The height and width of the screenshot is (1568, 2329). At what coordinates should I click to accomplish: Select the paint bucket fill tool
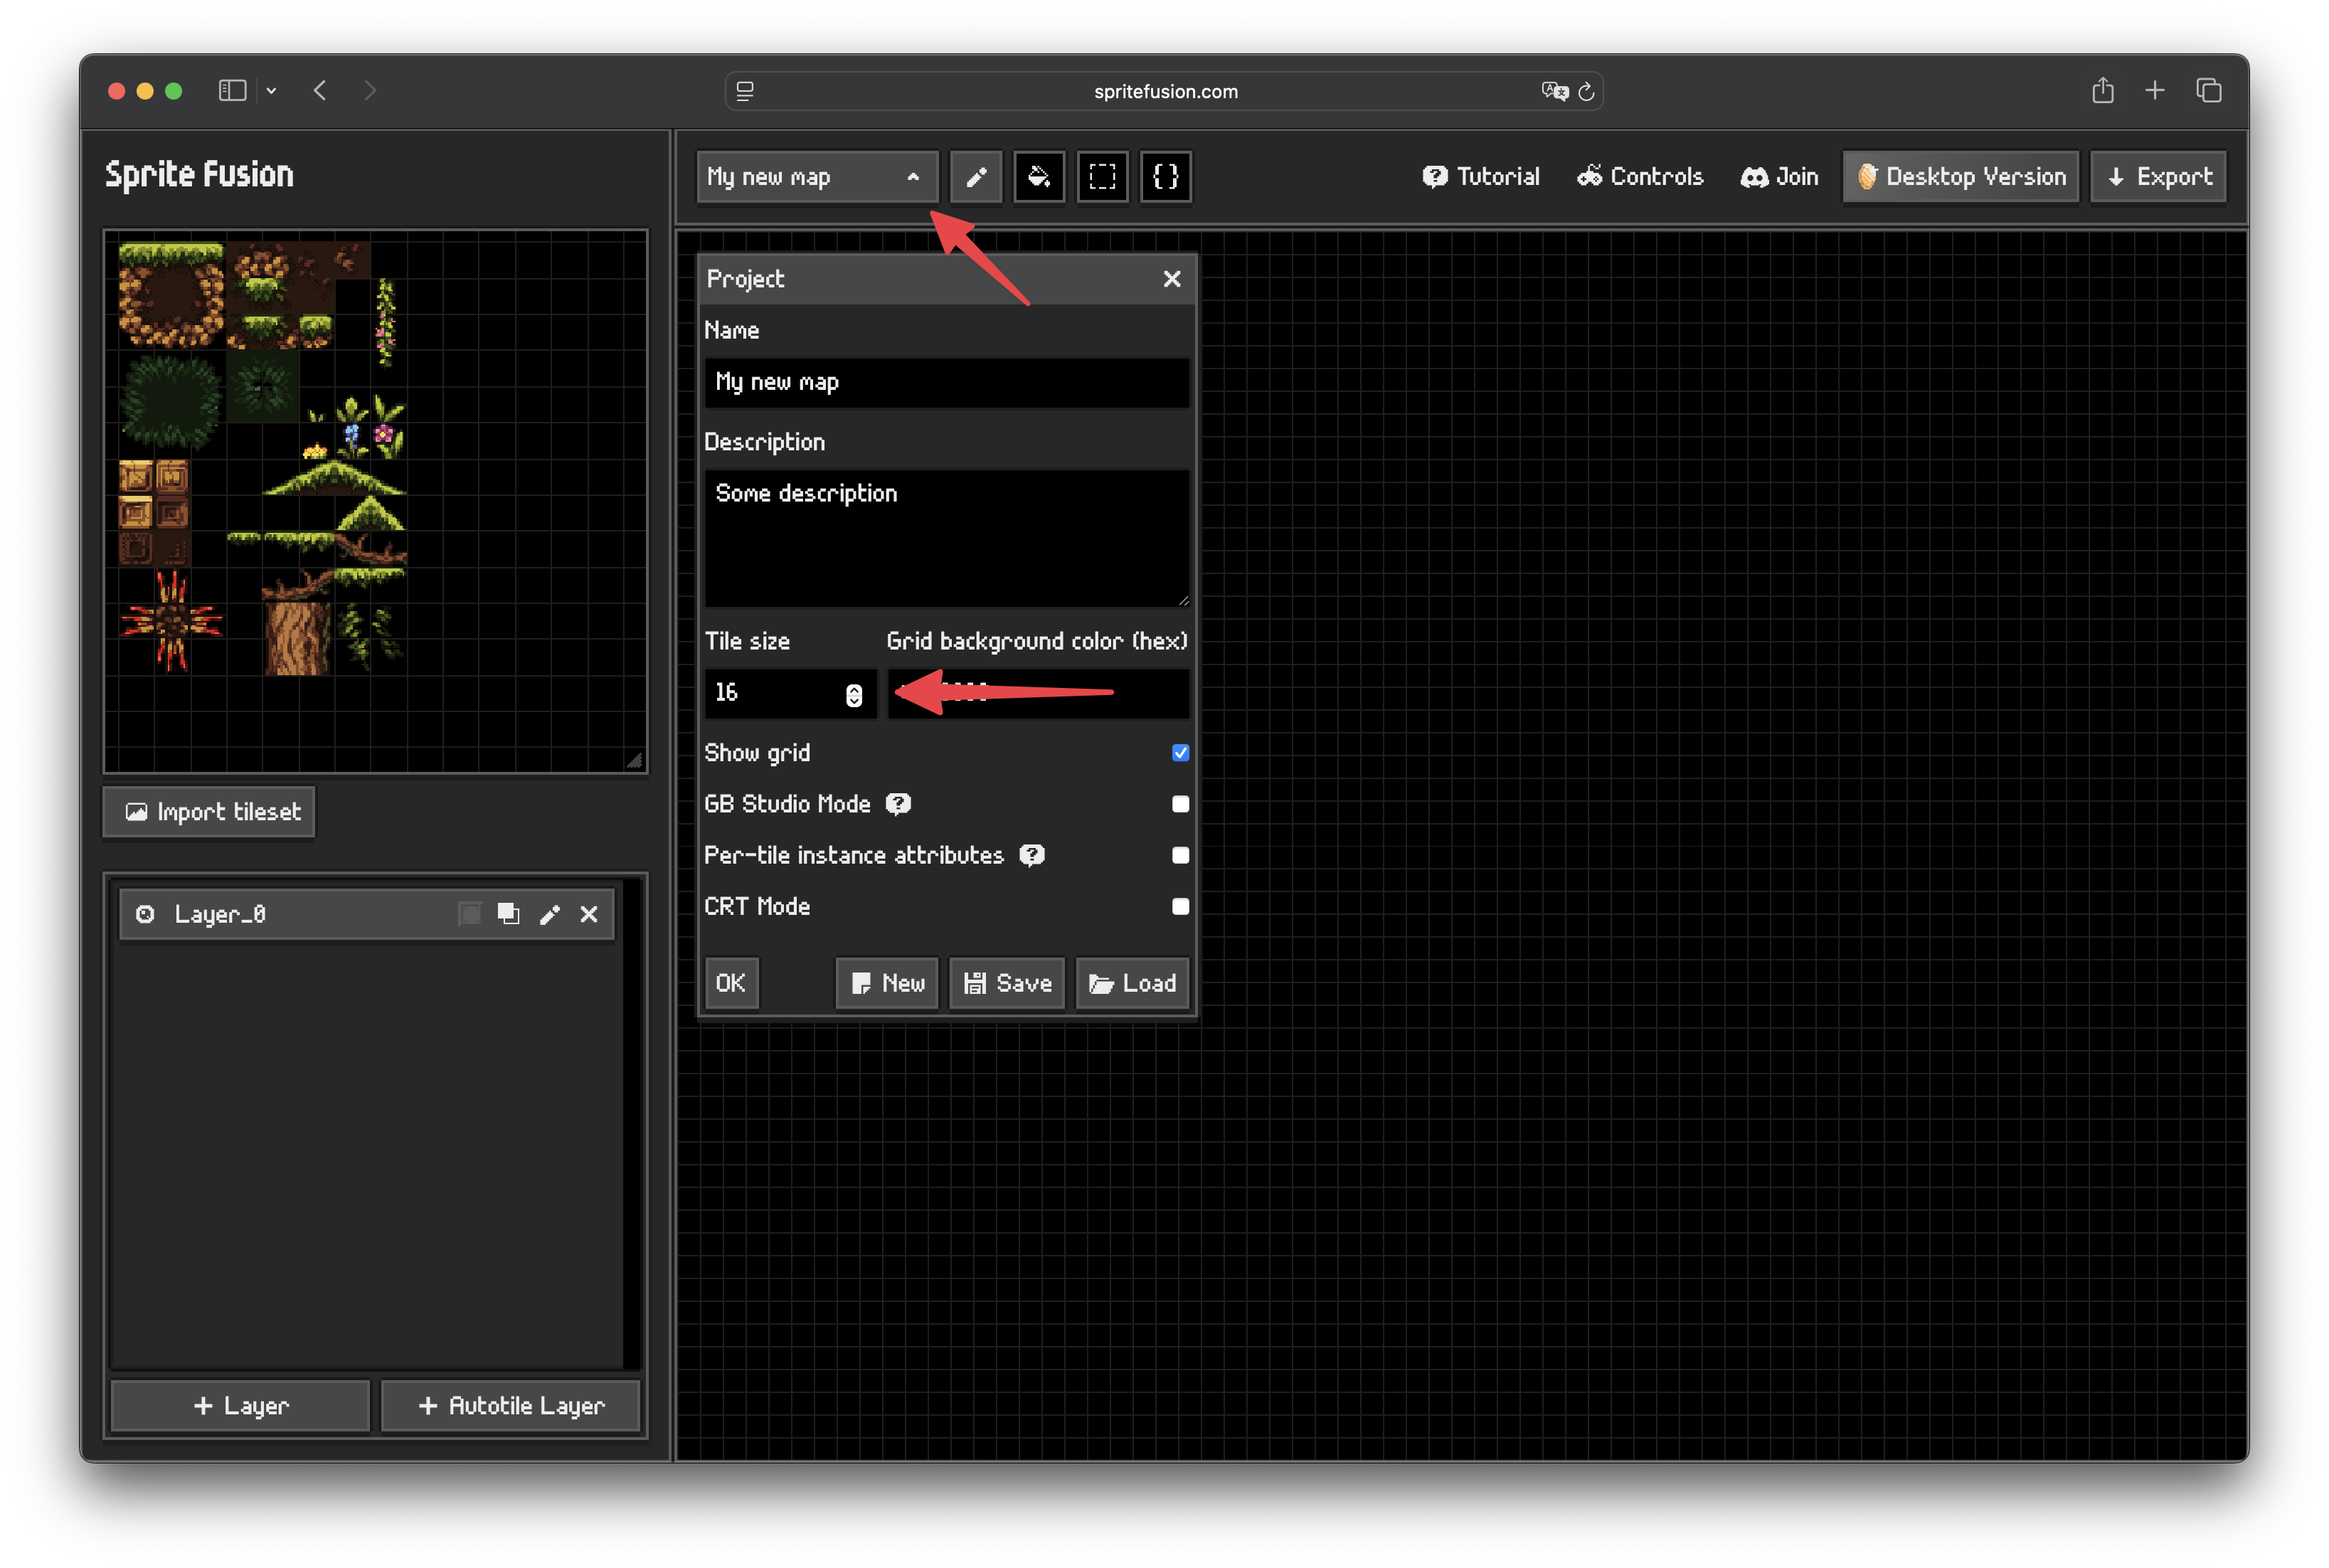[x=1039, y=177]
